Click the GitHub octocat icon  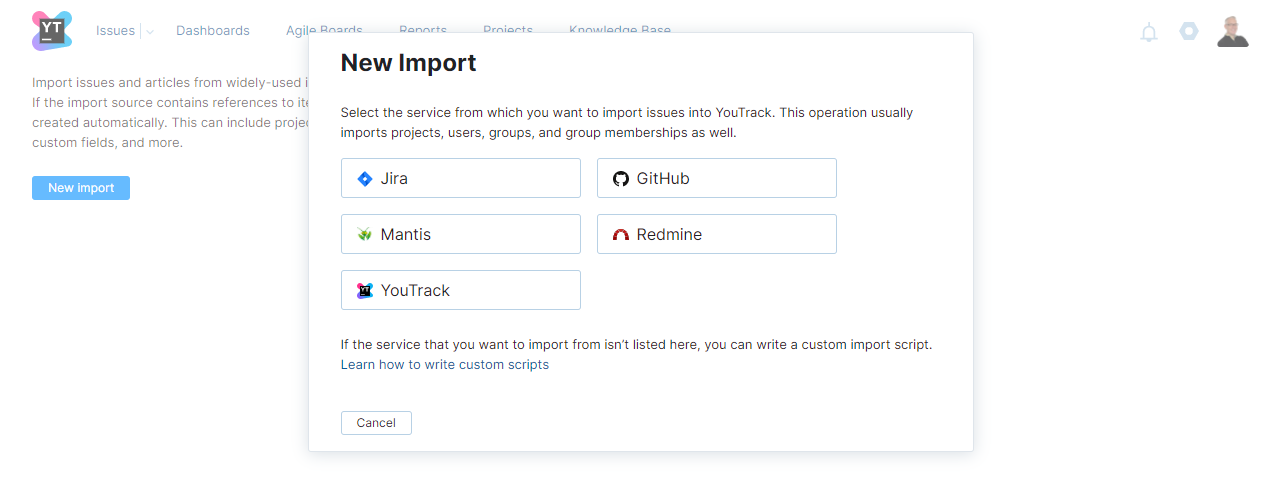click(x=621, y=179)
